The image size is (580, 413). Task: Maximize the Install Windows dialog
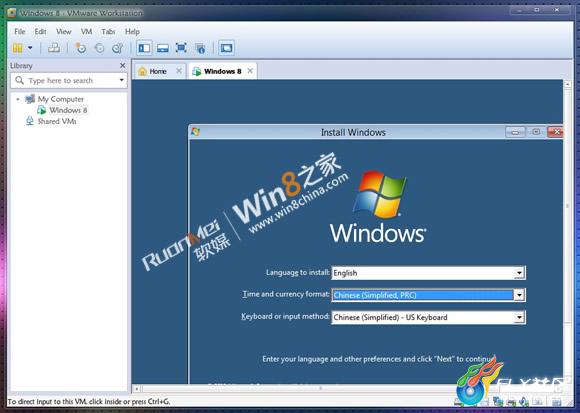tap(536, 132)
